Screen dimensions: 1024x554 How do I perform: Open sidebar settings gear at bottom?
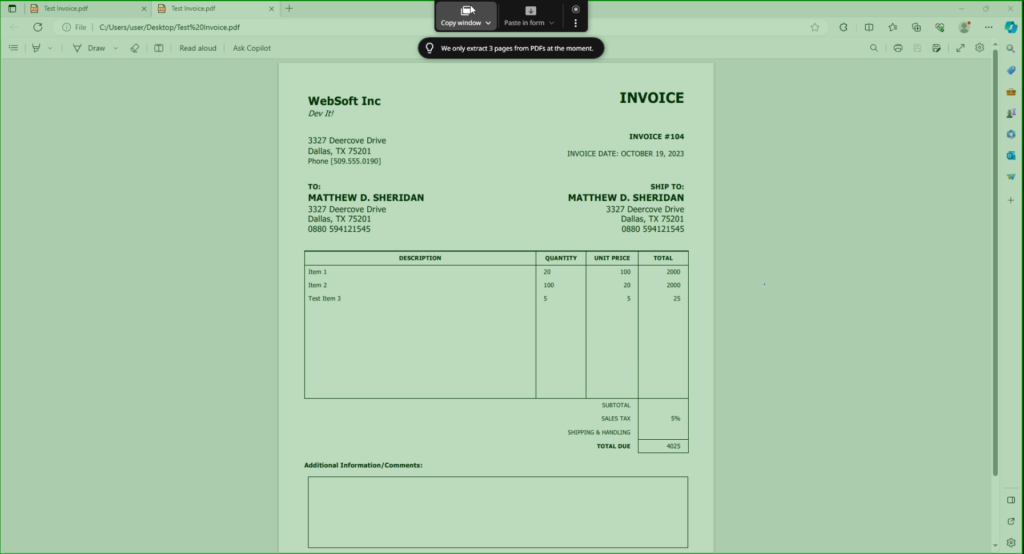(x=1011, y=542)
